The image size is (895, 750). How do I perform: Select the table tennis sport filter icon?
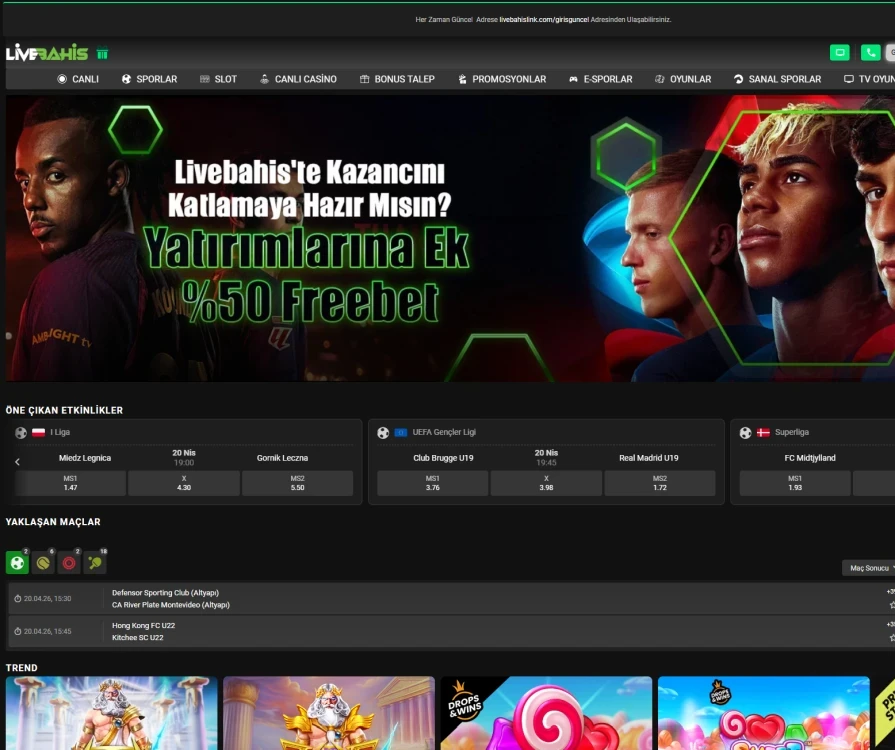95,563
